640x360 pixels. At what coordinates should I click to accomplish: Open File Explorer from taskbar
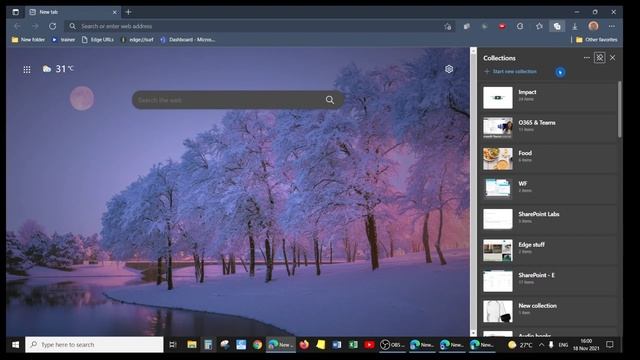191,345
